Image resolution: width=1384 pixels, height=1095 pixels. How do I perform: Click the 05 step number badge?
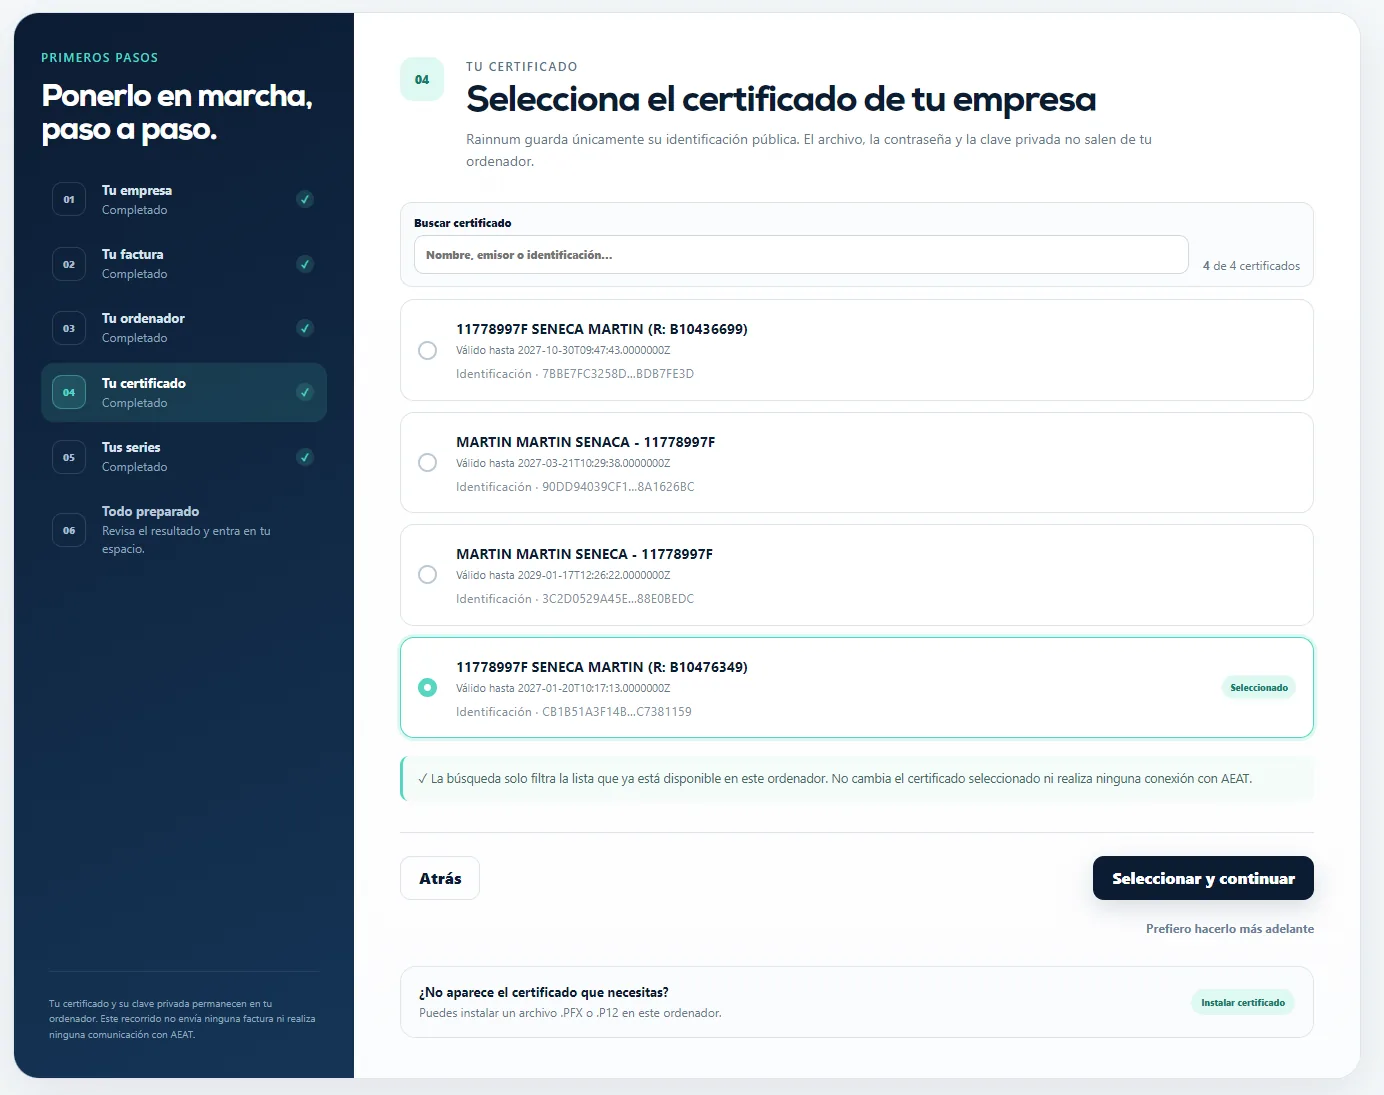(69, 457)
